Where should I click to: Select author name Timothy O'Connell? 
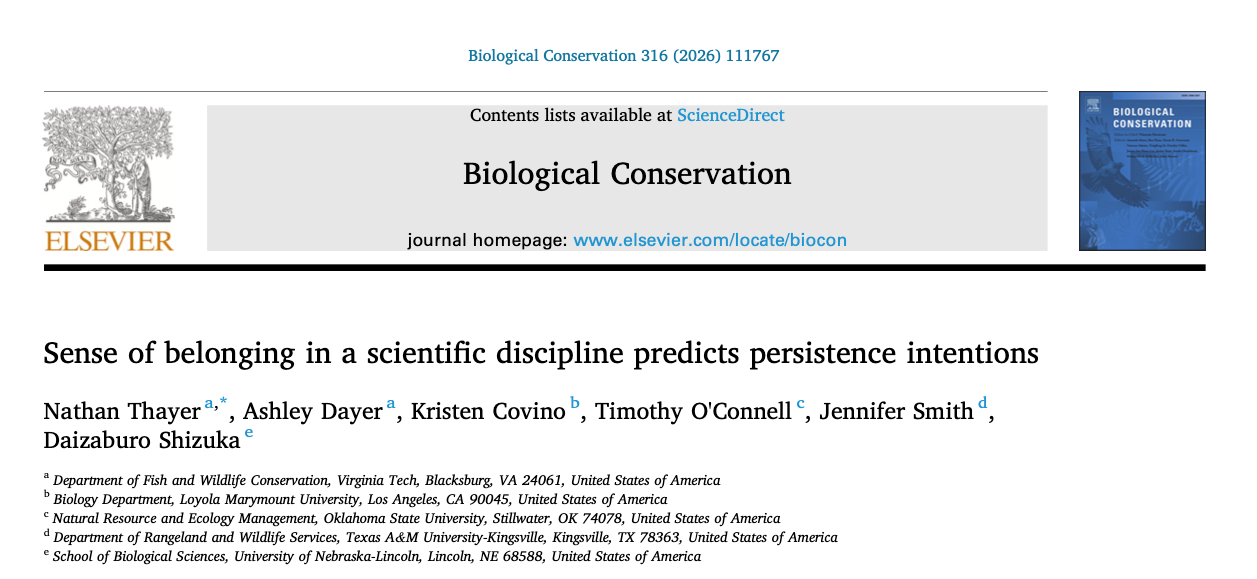(x=693, y=412)
